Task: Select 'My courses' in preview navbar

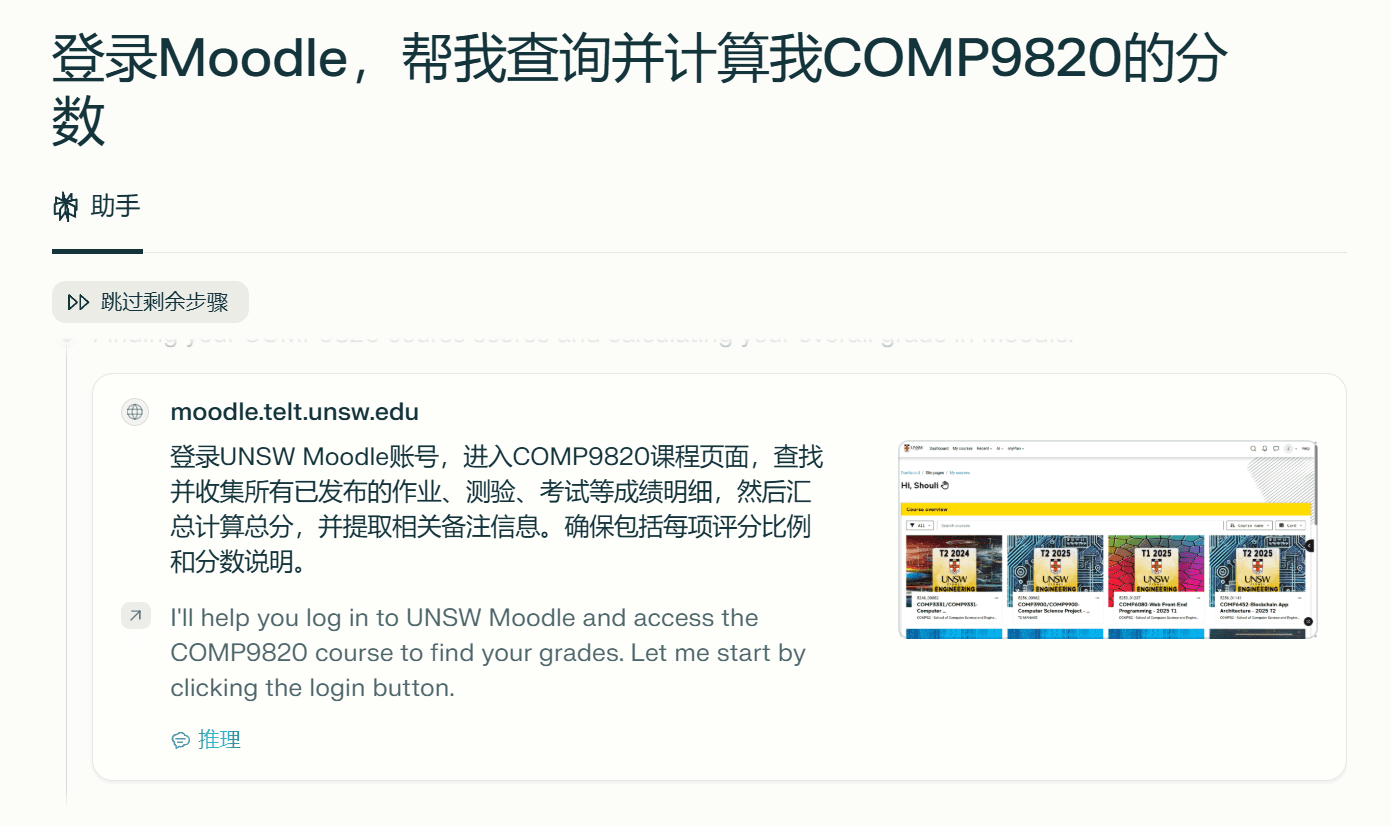Action: [963, 448]
